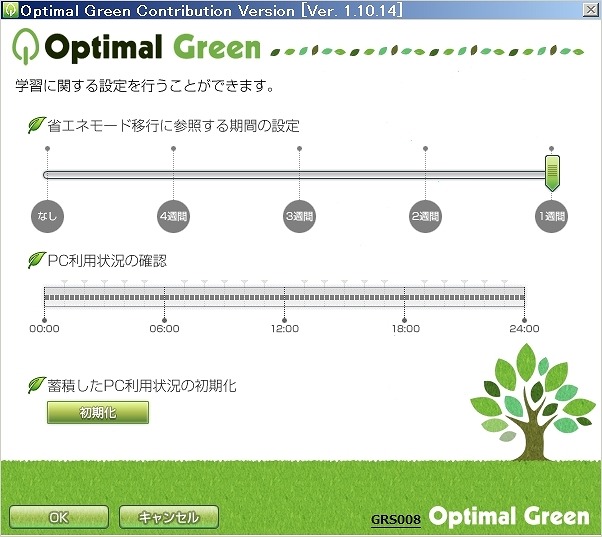Screen dimensions: 602x537
Task: Click the 学習に関する設定 description text
Action: tap(145, 86)
